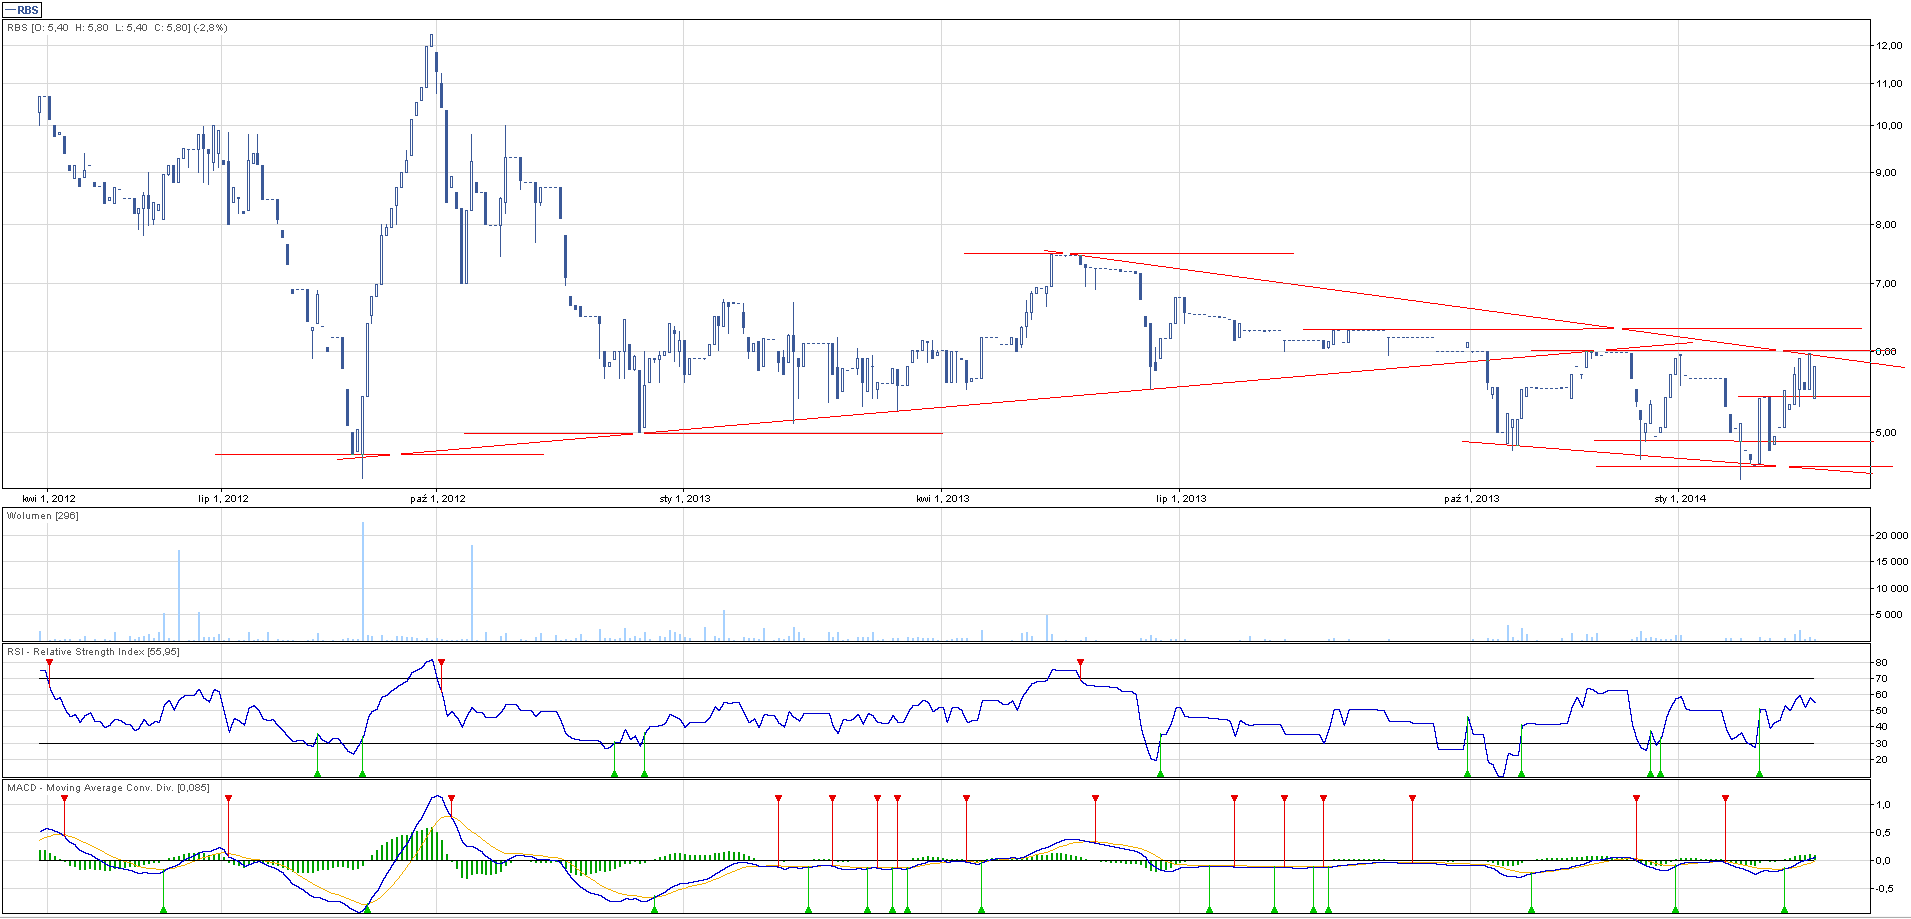The height and width of the screenshot is (919, 1911).
Task: Click the 'kwi 1, 2012' date label
Action: pos(49,498)
